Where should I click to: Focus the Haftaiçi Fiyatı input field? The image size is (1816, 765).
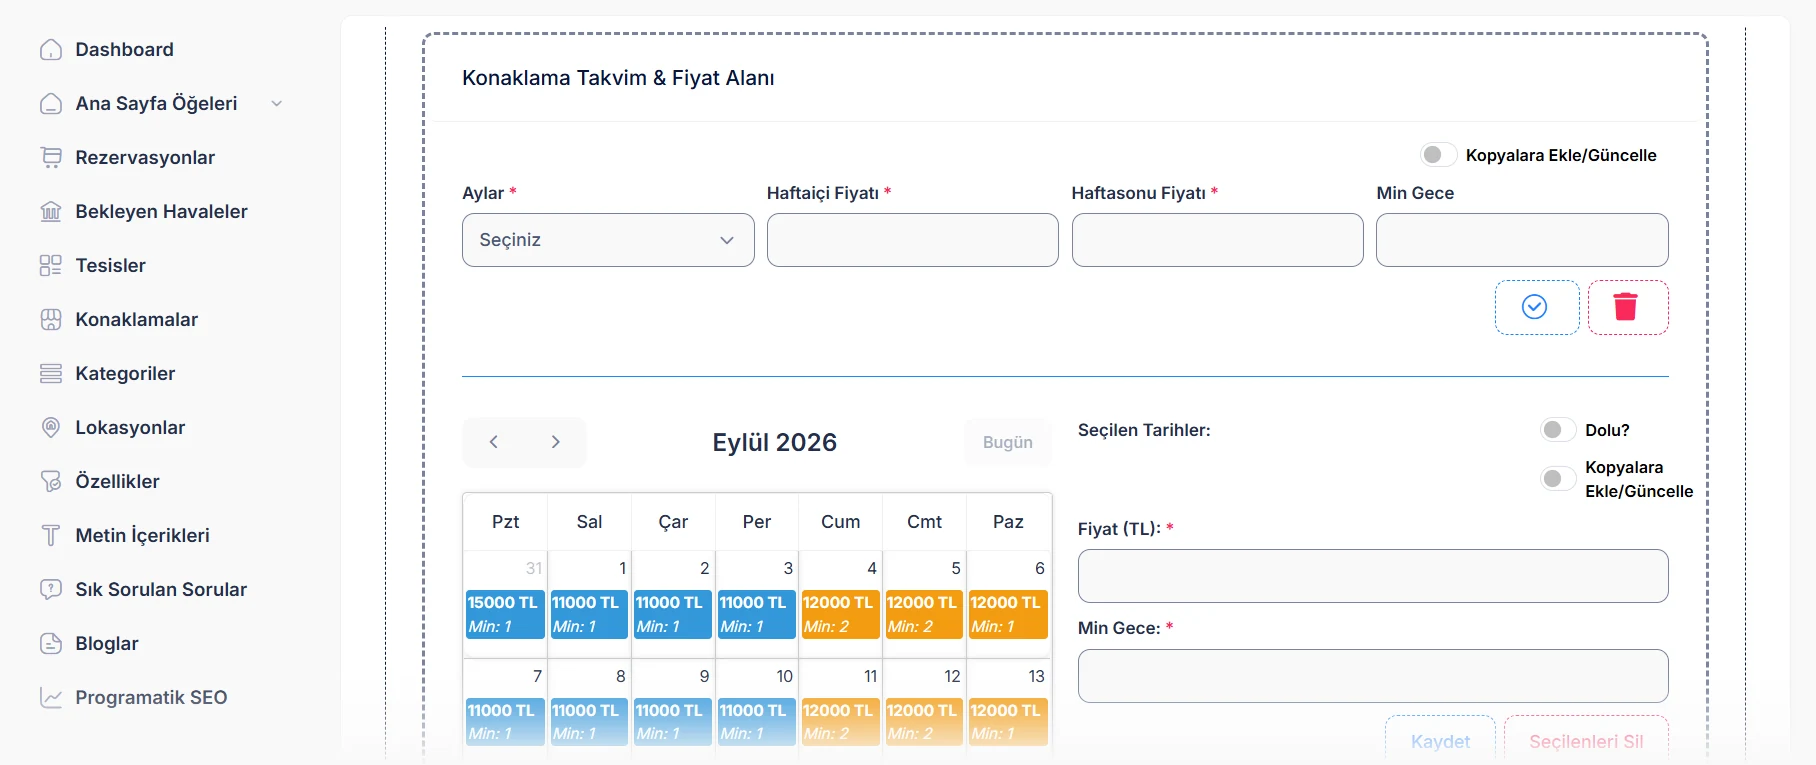(913, 240)
